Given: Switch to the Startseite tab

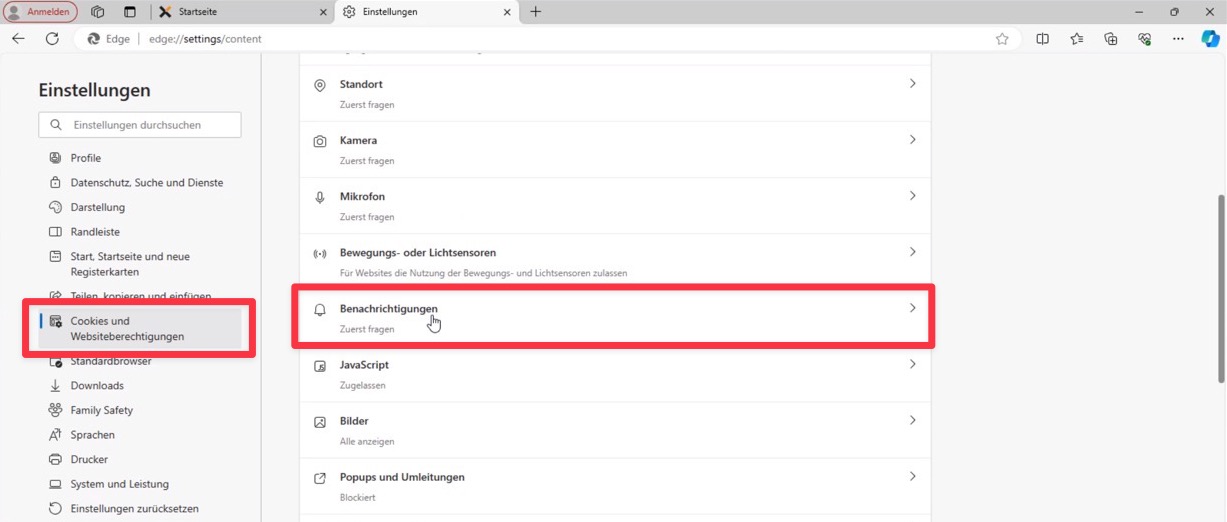Looking at the screenshot, I should pos(240,12).
